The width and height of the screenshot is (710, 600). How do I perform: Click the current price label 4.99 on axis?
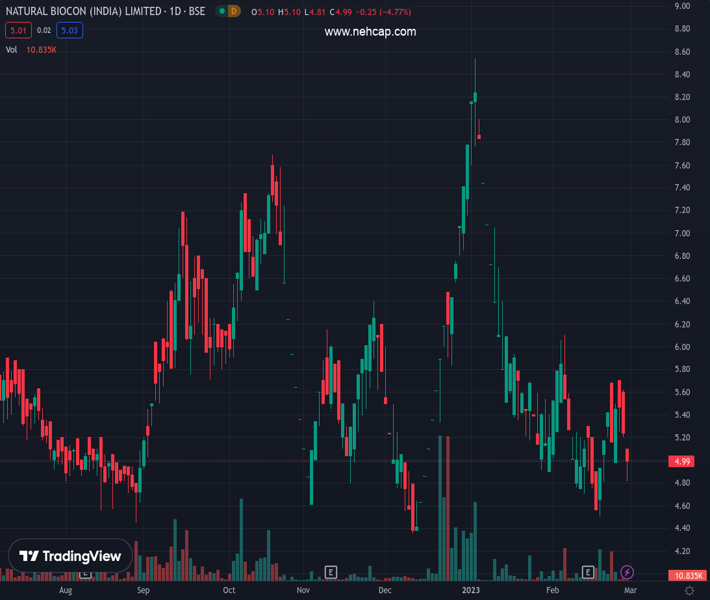[684, 461]
